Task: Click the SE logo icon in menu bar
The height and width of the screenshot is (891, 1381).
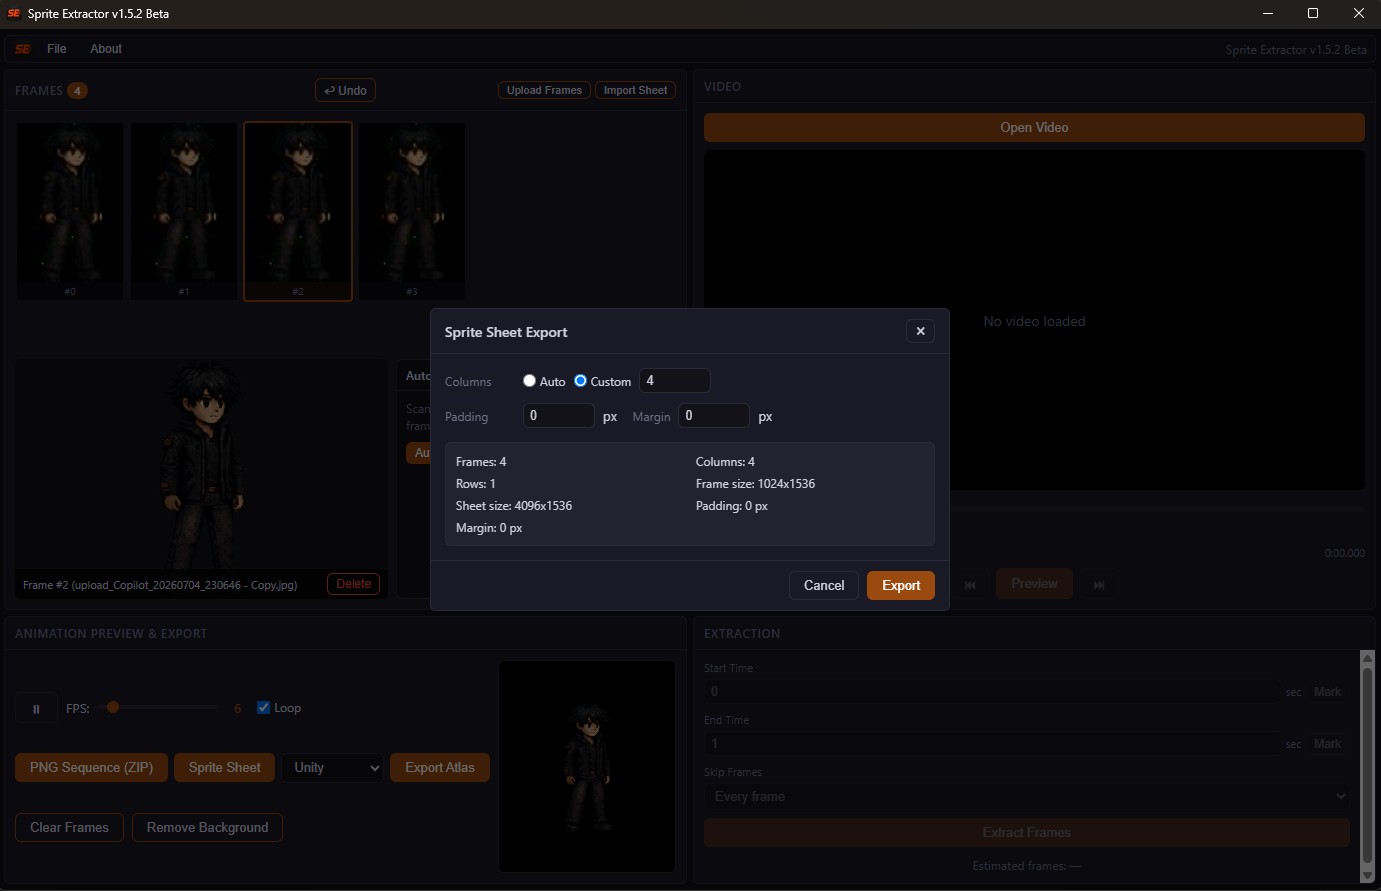Action: point(23,49)
